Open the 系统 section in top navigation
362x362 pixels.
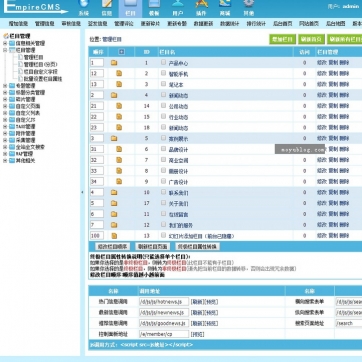[x=84, y=8]
